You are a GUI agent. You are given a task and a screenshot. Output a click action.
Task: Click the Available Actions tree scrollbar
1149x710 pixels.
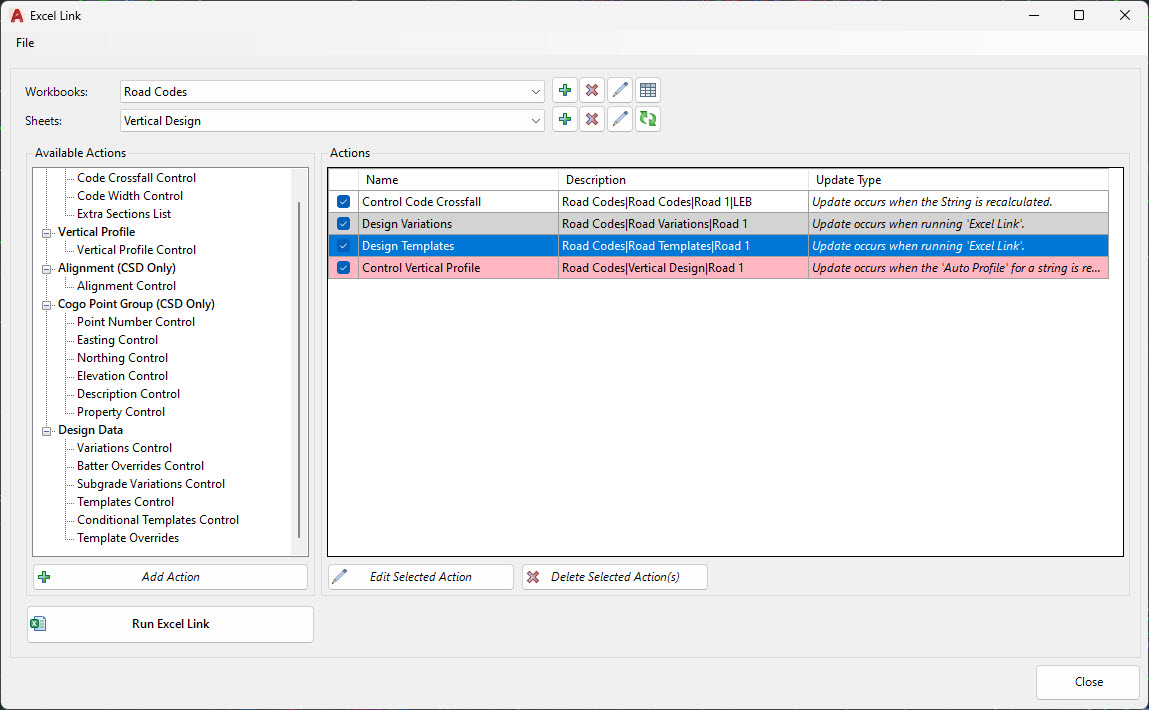point(299,370)
